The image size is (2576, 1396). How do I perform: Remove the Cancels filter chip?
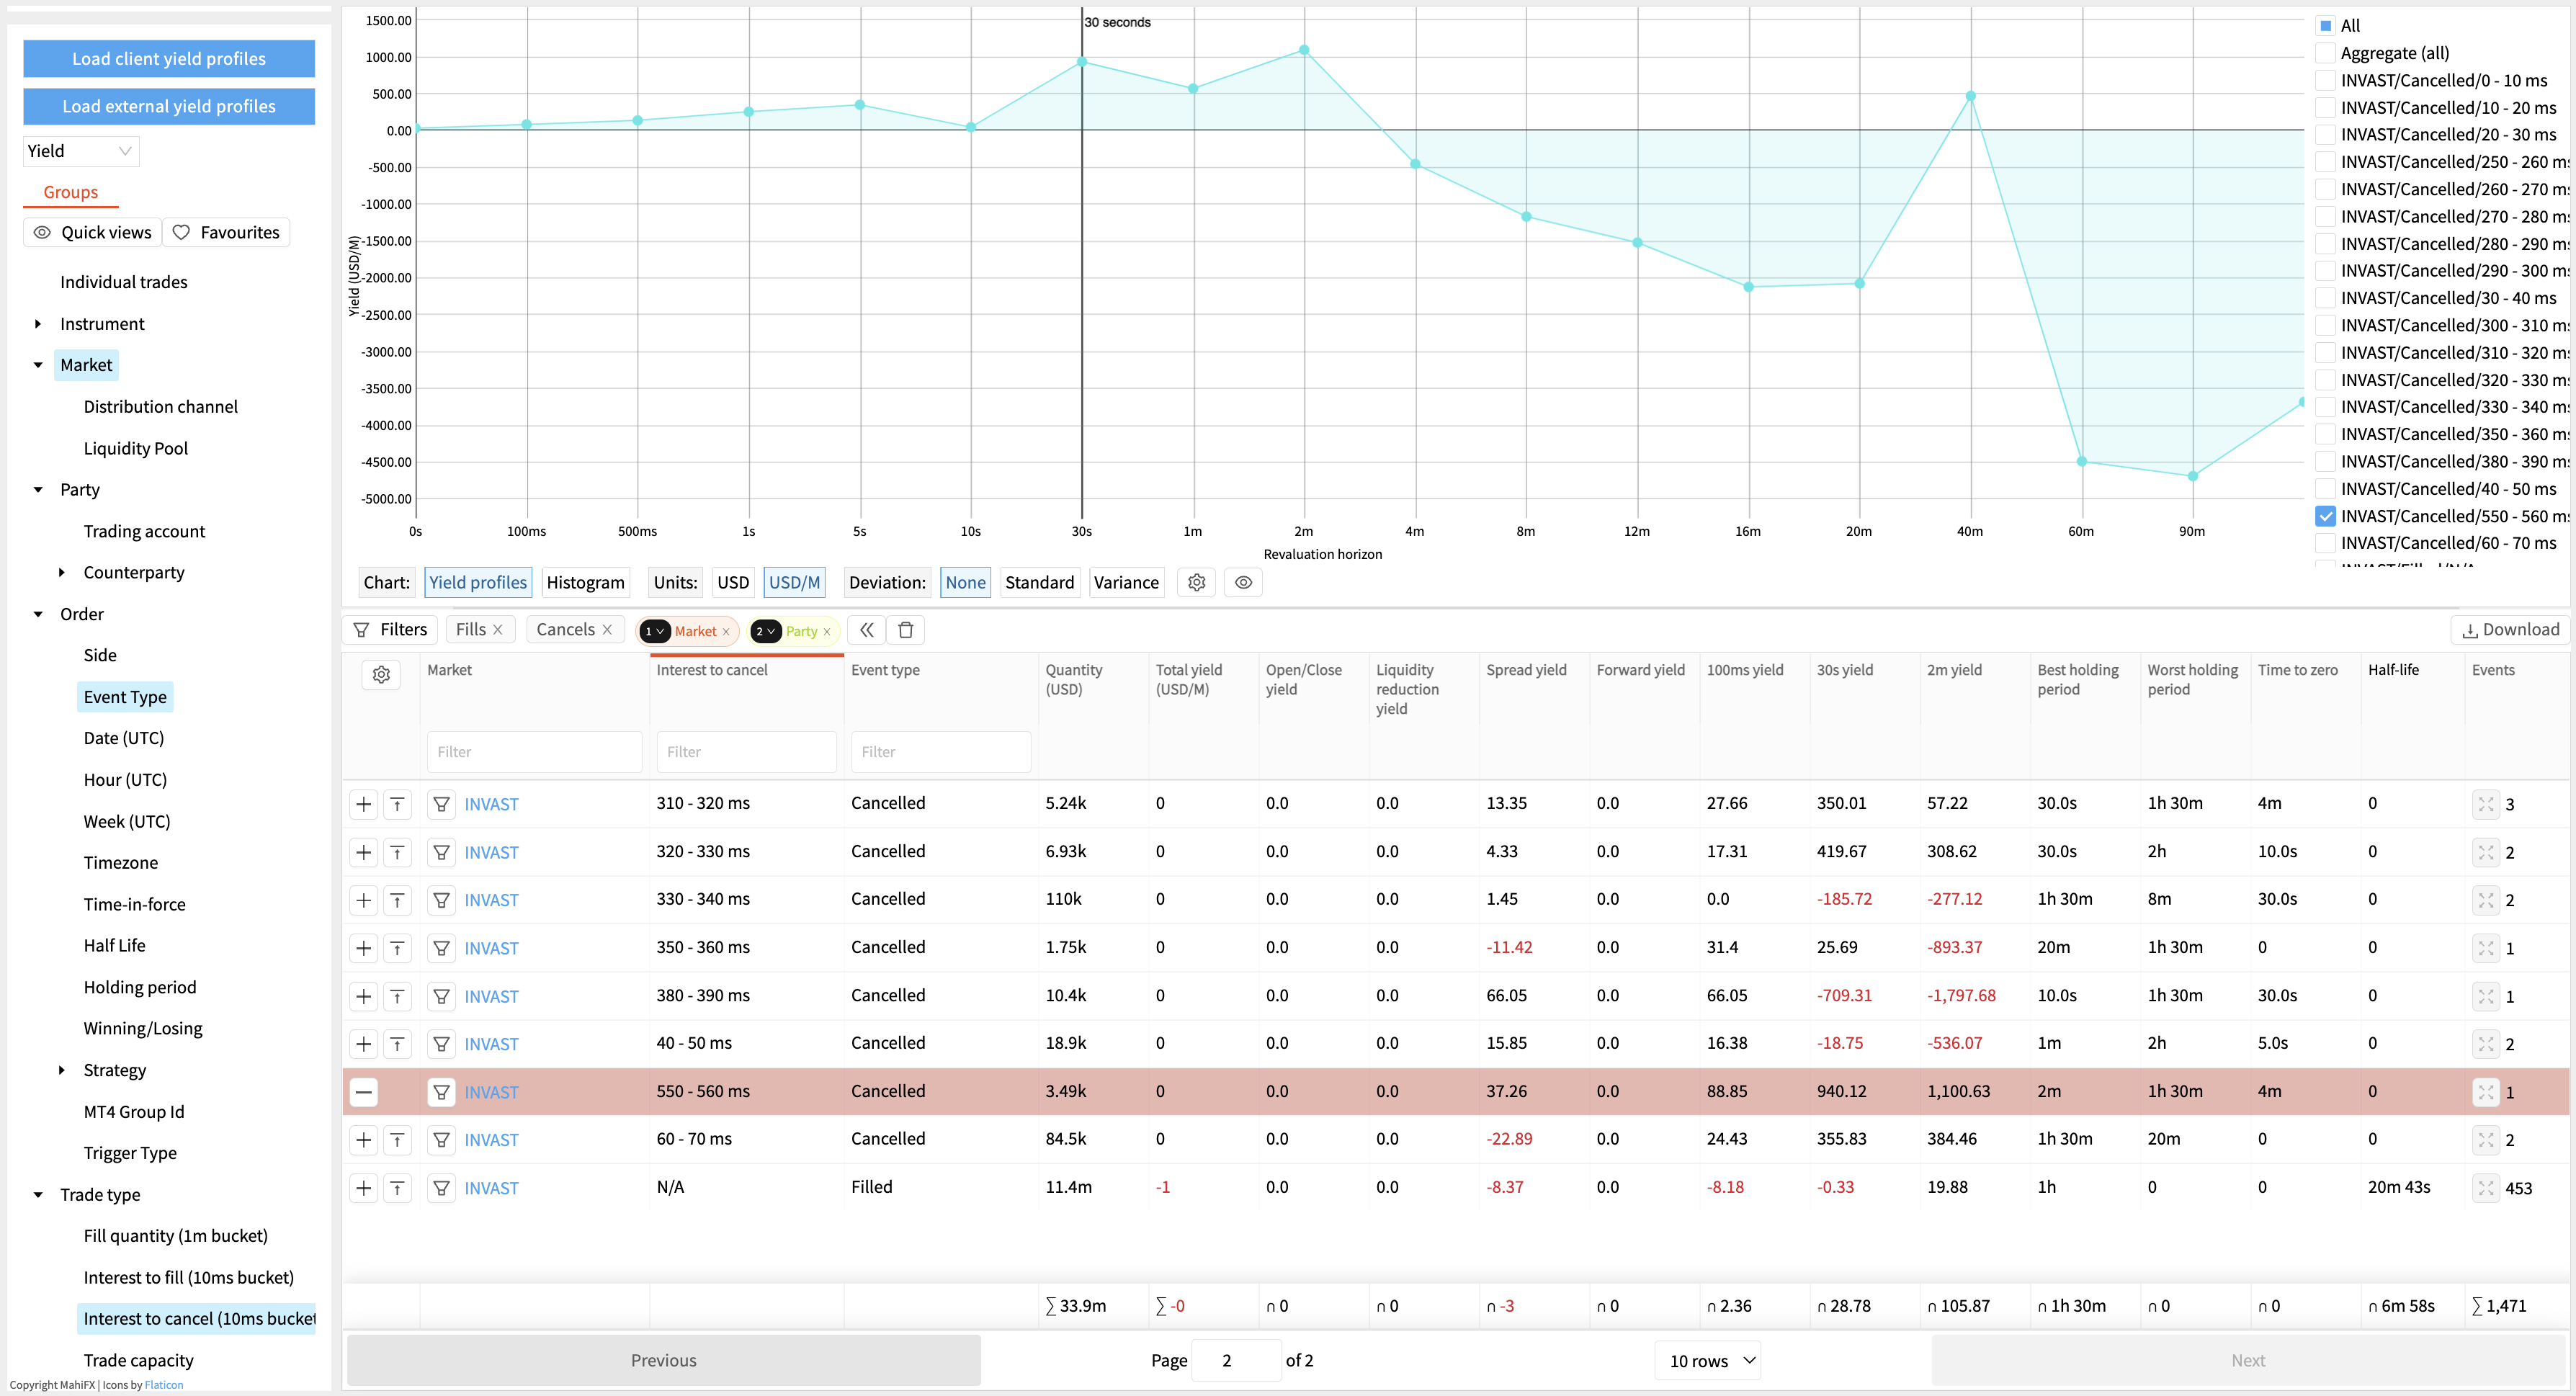[x=607, y=630]
